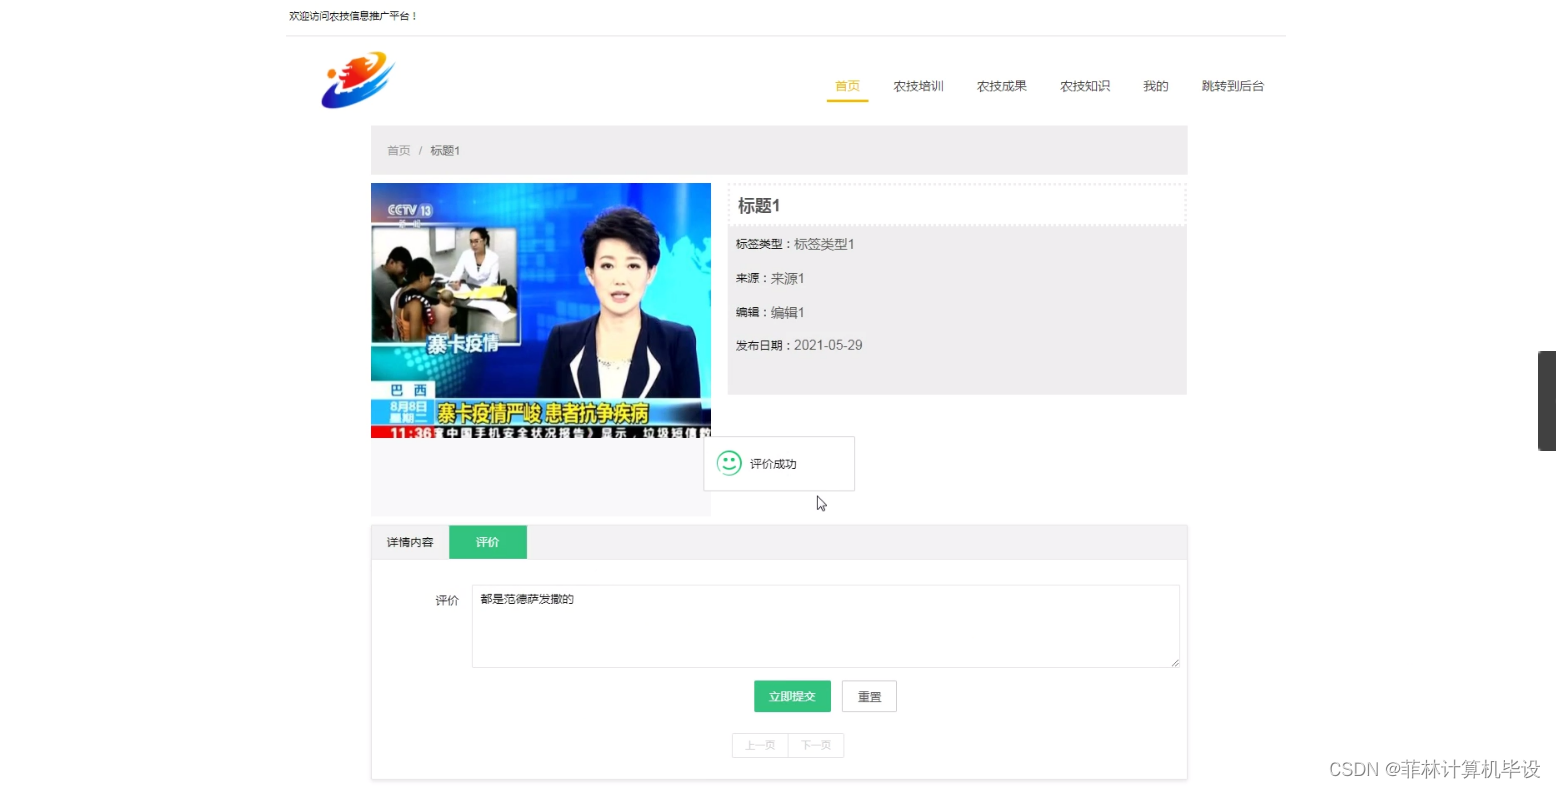This screenshot has width=1556, height=788.
Task: Click the 重置 reset button
Action: (869, 696)
